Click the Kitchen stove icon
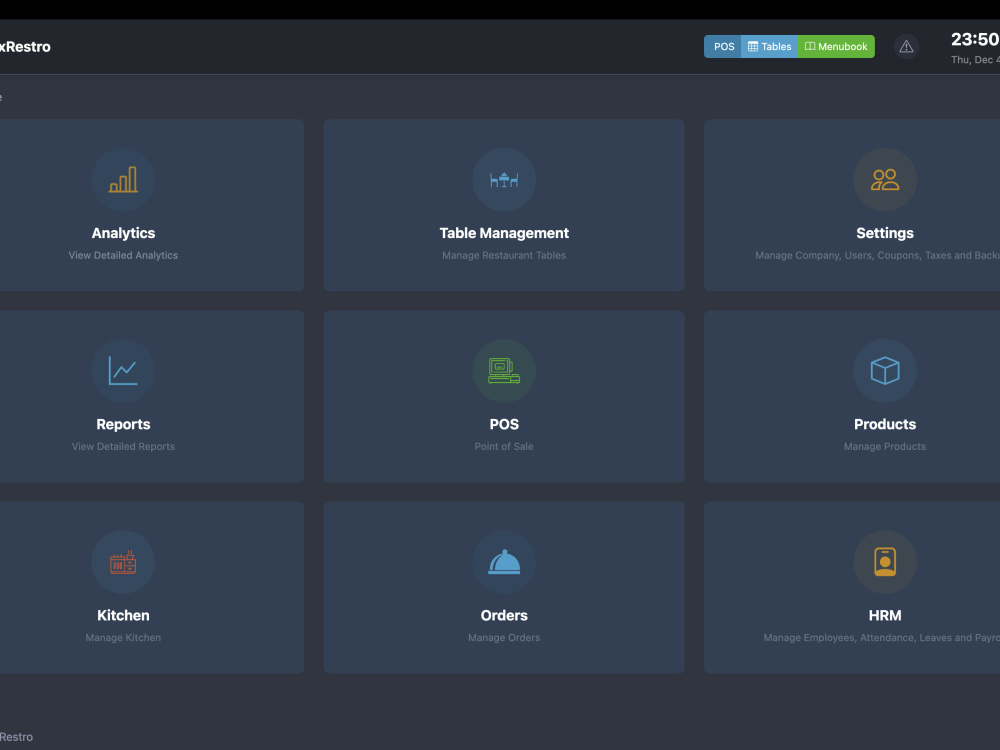 [x=123, y=562]
